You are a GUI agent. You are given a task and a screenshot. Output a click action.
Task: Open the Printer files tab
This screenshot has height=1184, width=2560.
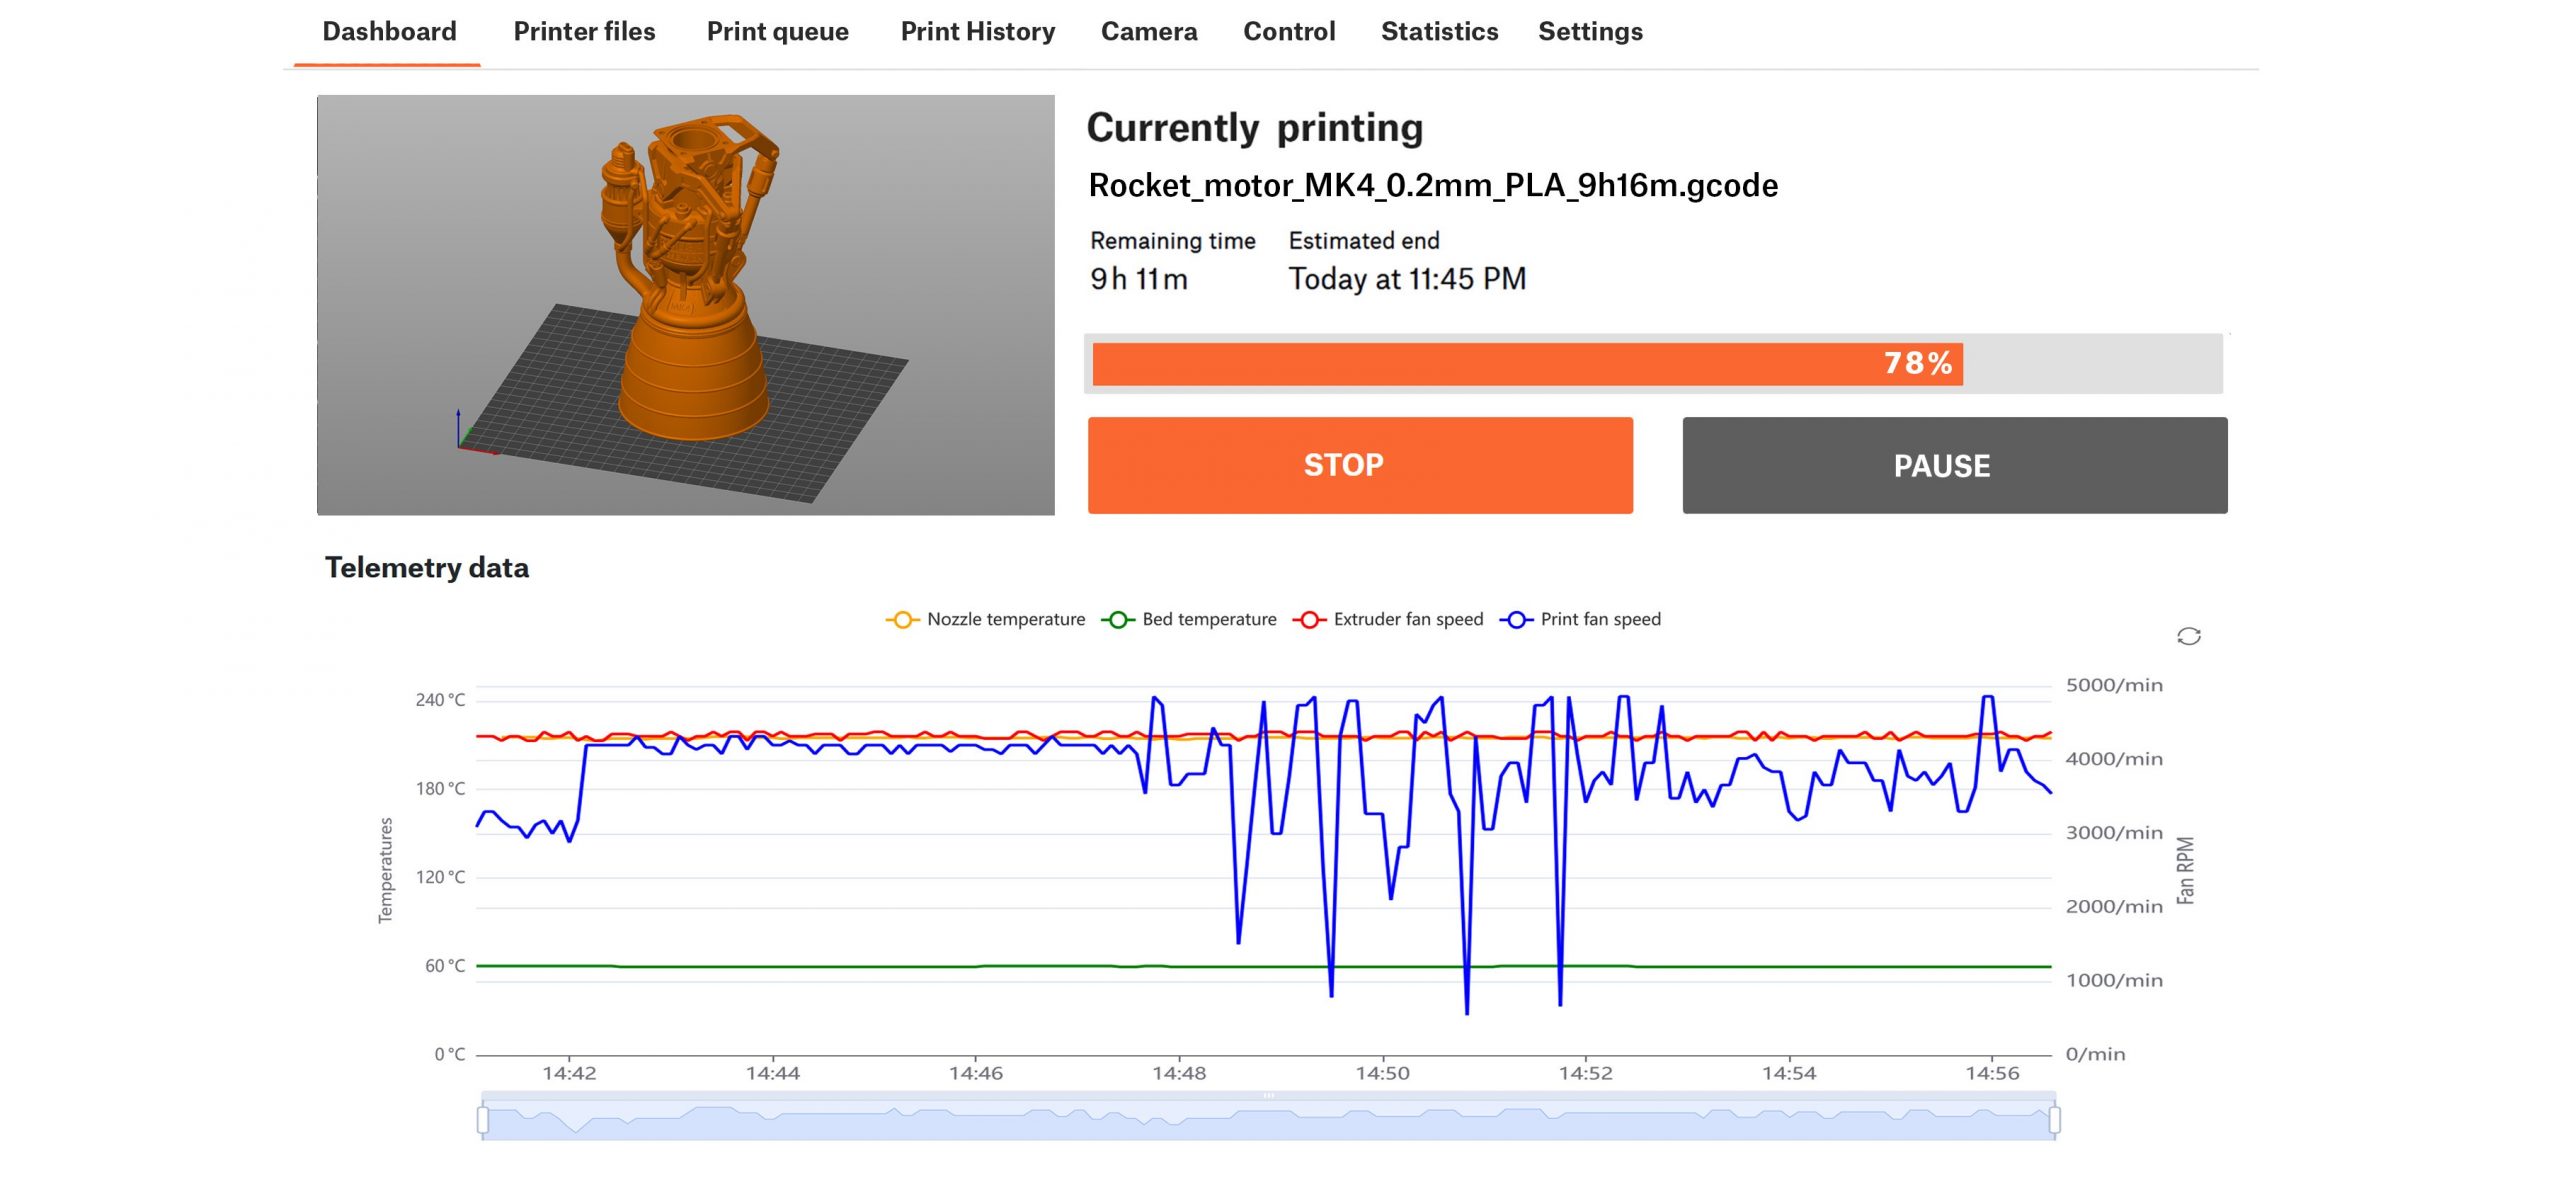(584, 32)
